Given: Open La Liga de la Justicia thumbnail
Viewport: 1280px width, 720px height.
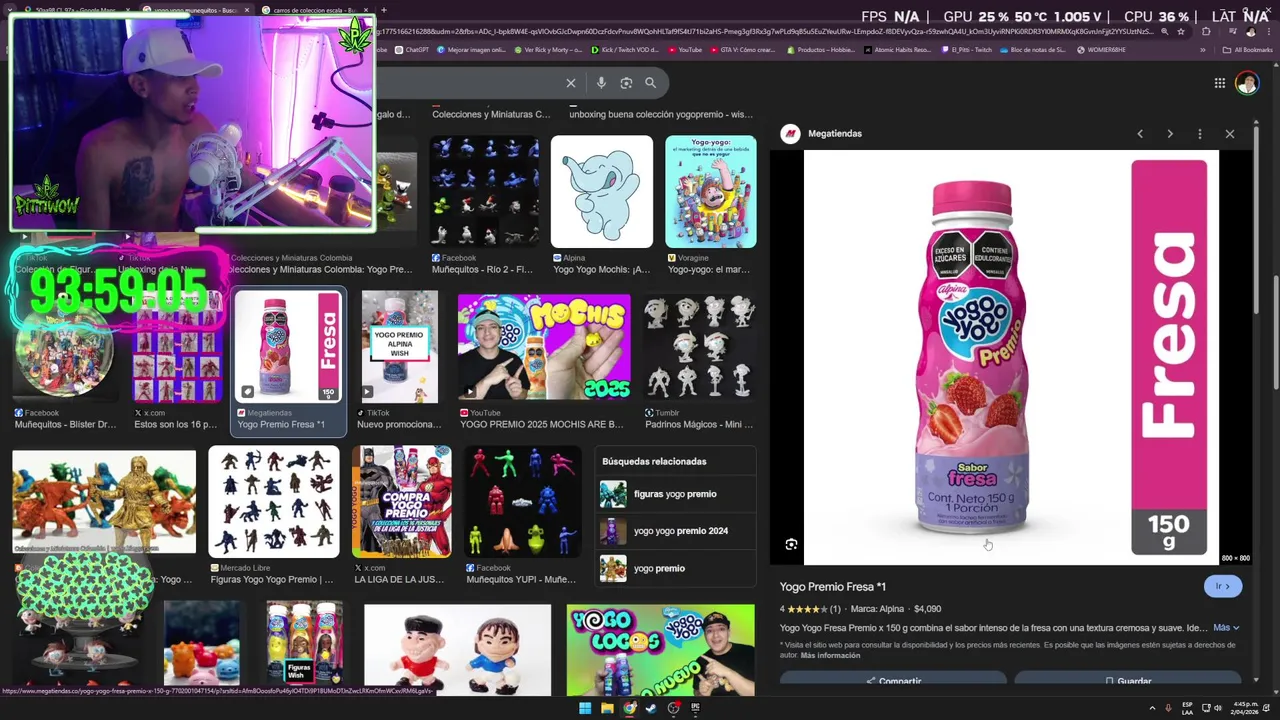Looking at the screenshot, I should pyautogui.click(x=402, y=502).
